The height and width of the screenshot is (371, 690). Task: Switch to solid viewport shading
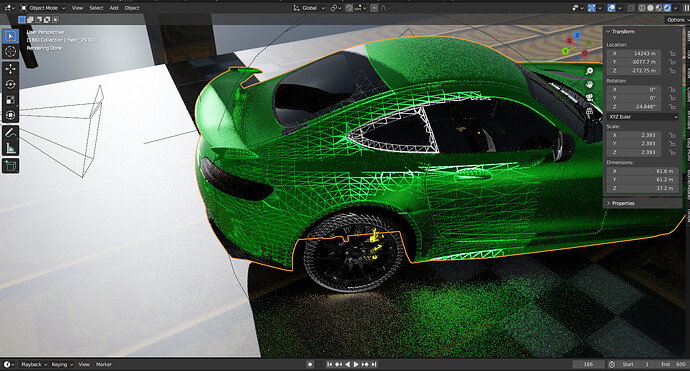pyautogui.click(x=650, y=8)
